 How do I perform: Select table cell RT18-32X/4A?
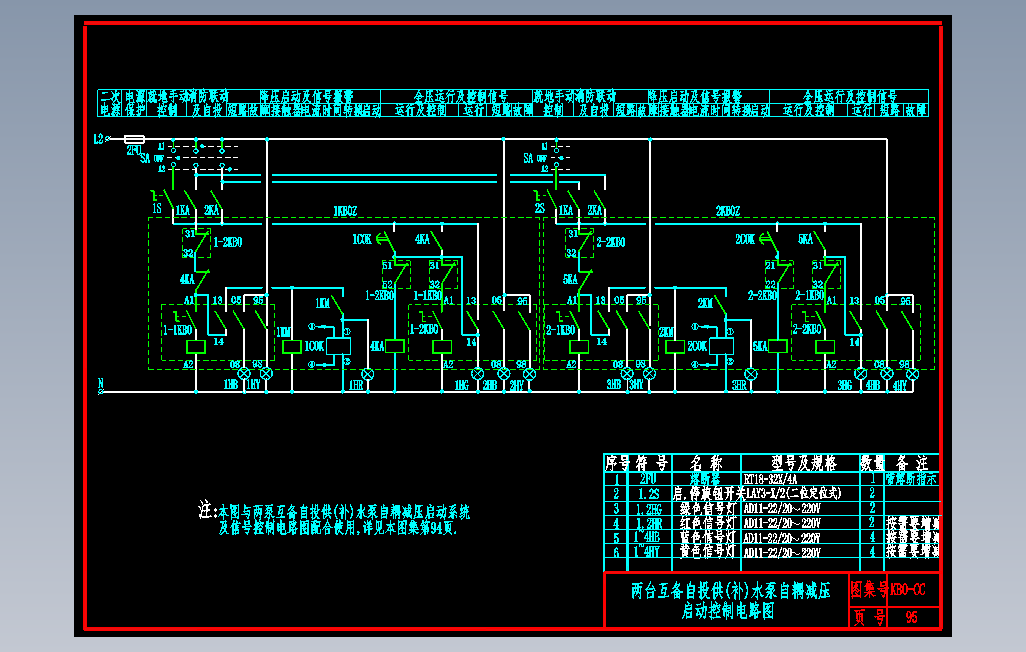770,479
